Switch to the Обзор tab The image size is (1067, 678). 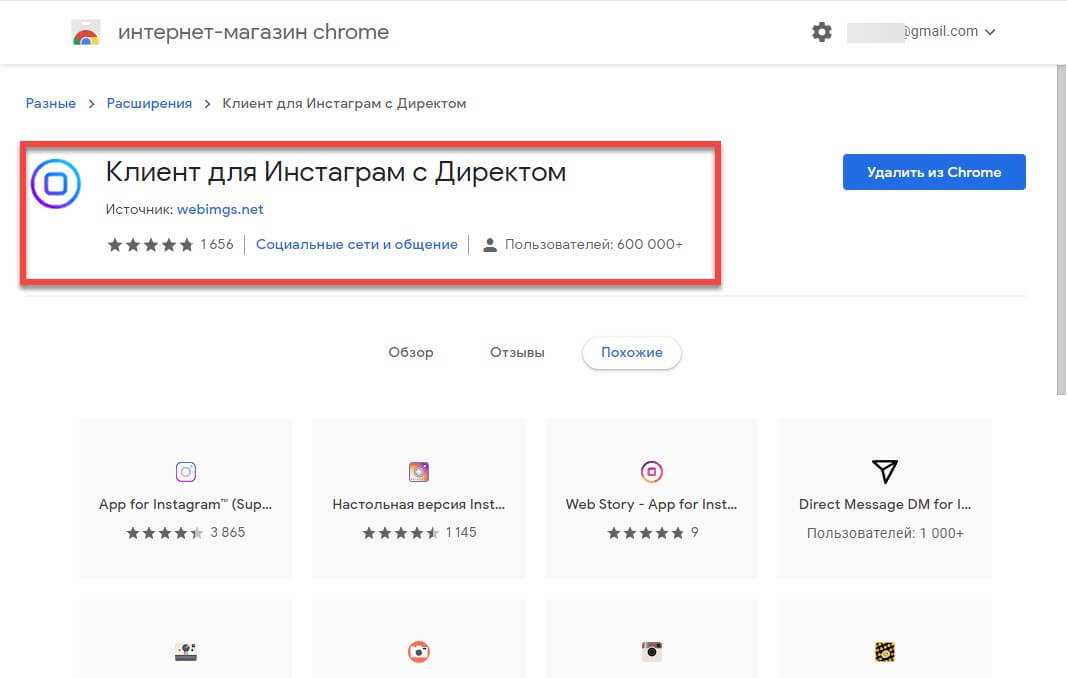[410, 353]
